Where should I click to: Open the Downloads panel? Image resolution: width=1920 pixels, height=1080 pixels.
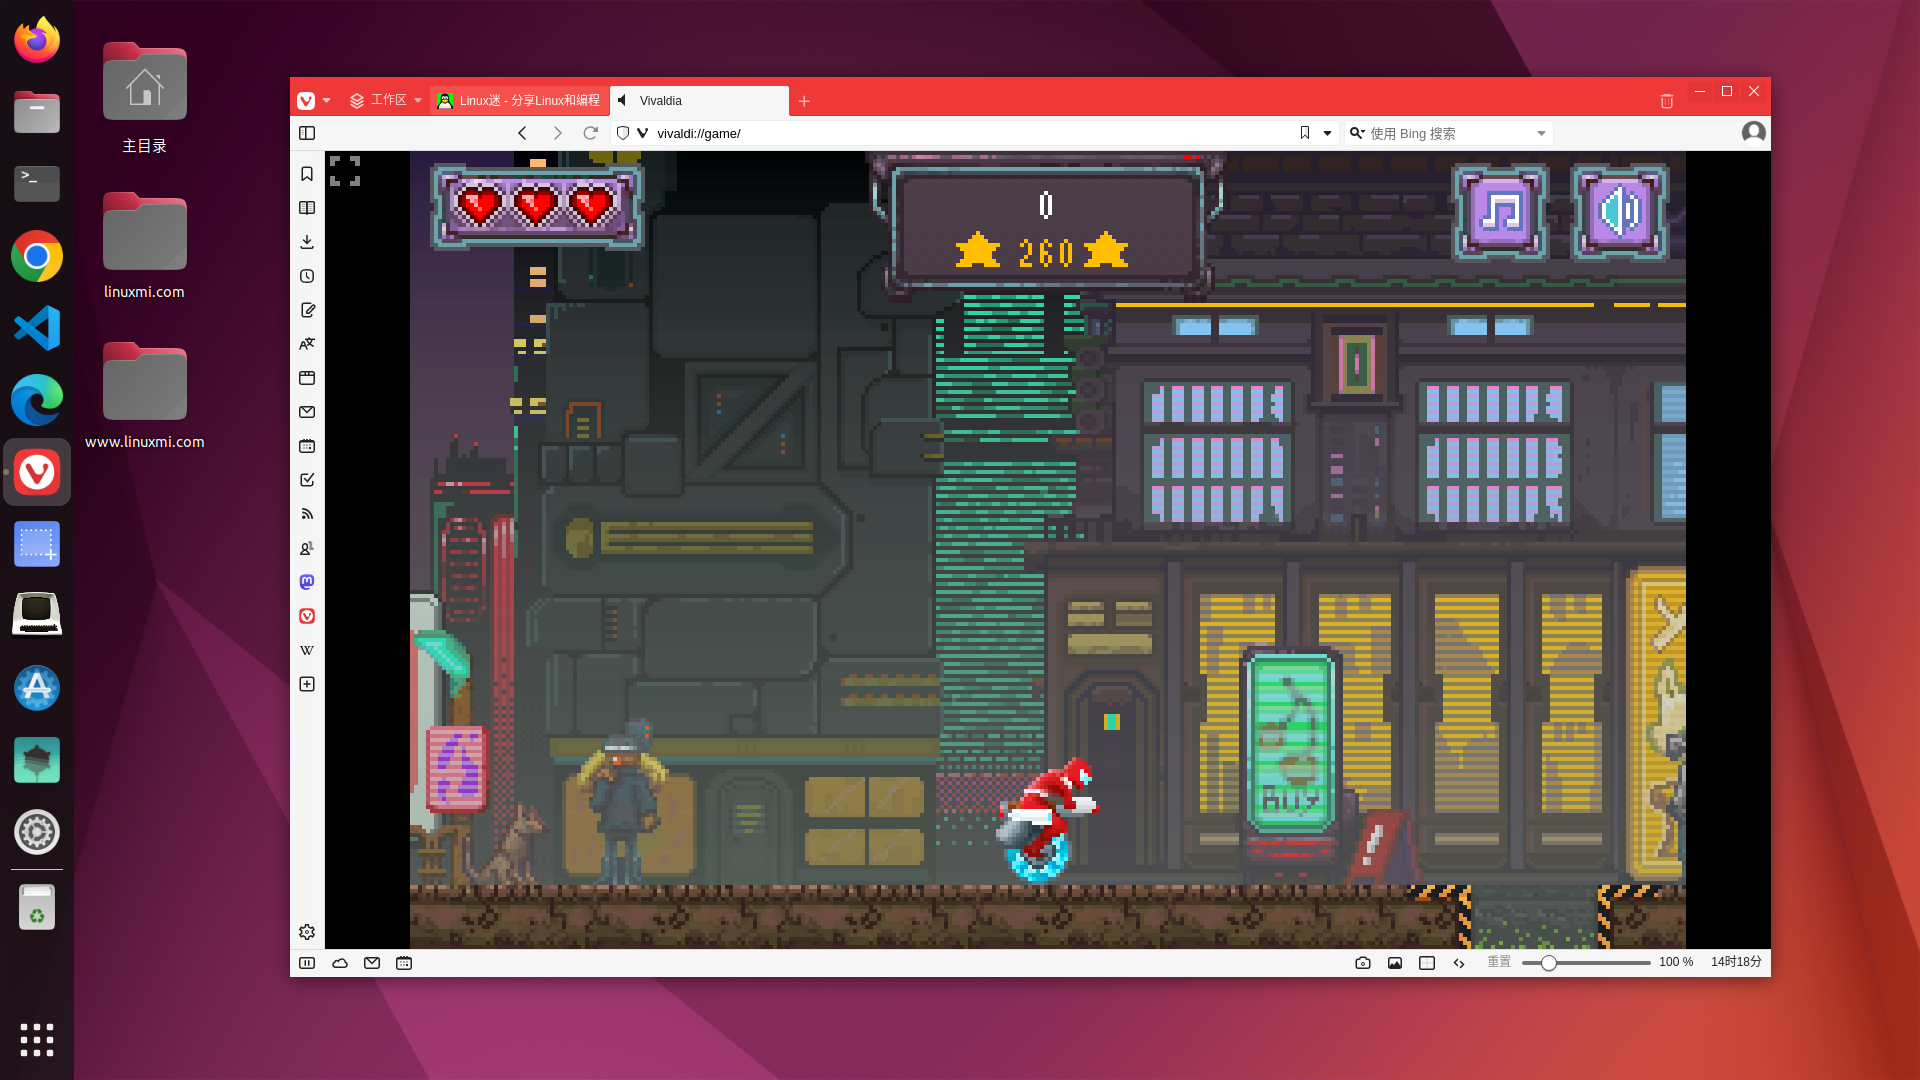coord(307,242)
